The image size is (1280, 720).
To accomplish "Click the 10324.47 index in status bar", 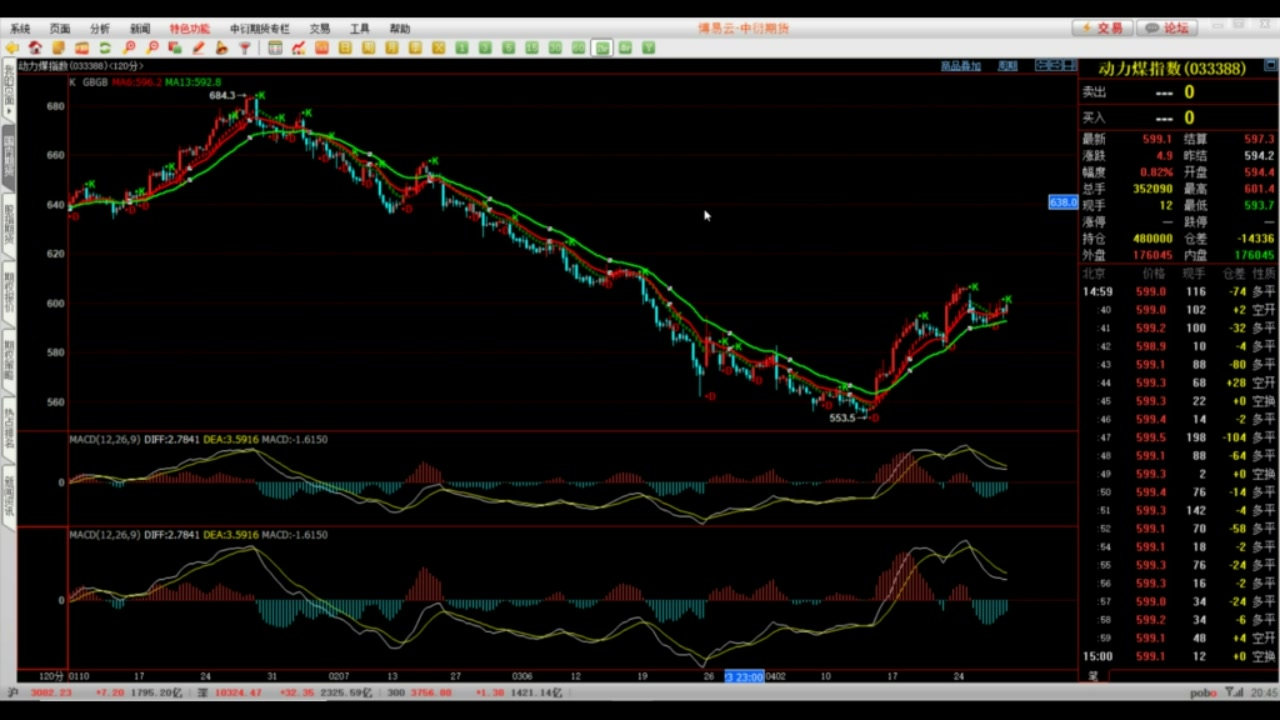I will pos(237,693).
